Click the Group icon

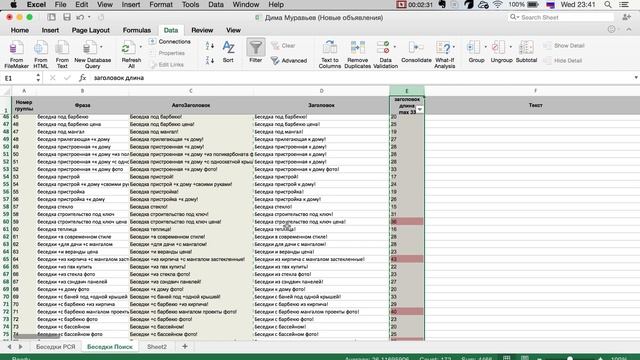pyautogui.click(x=473, y=47)
